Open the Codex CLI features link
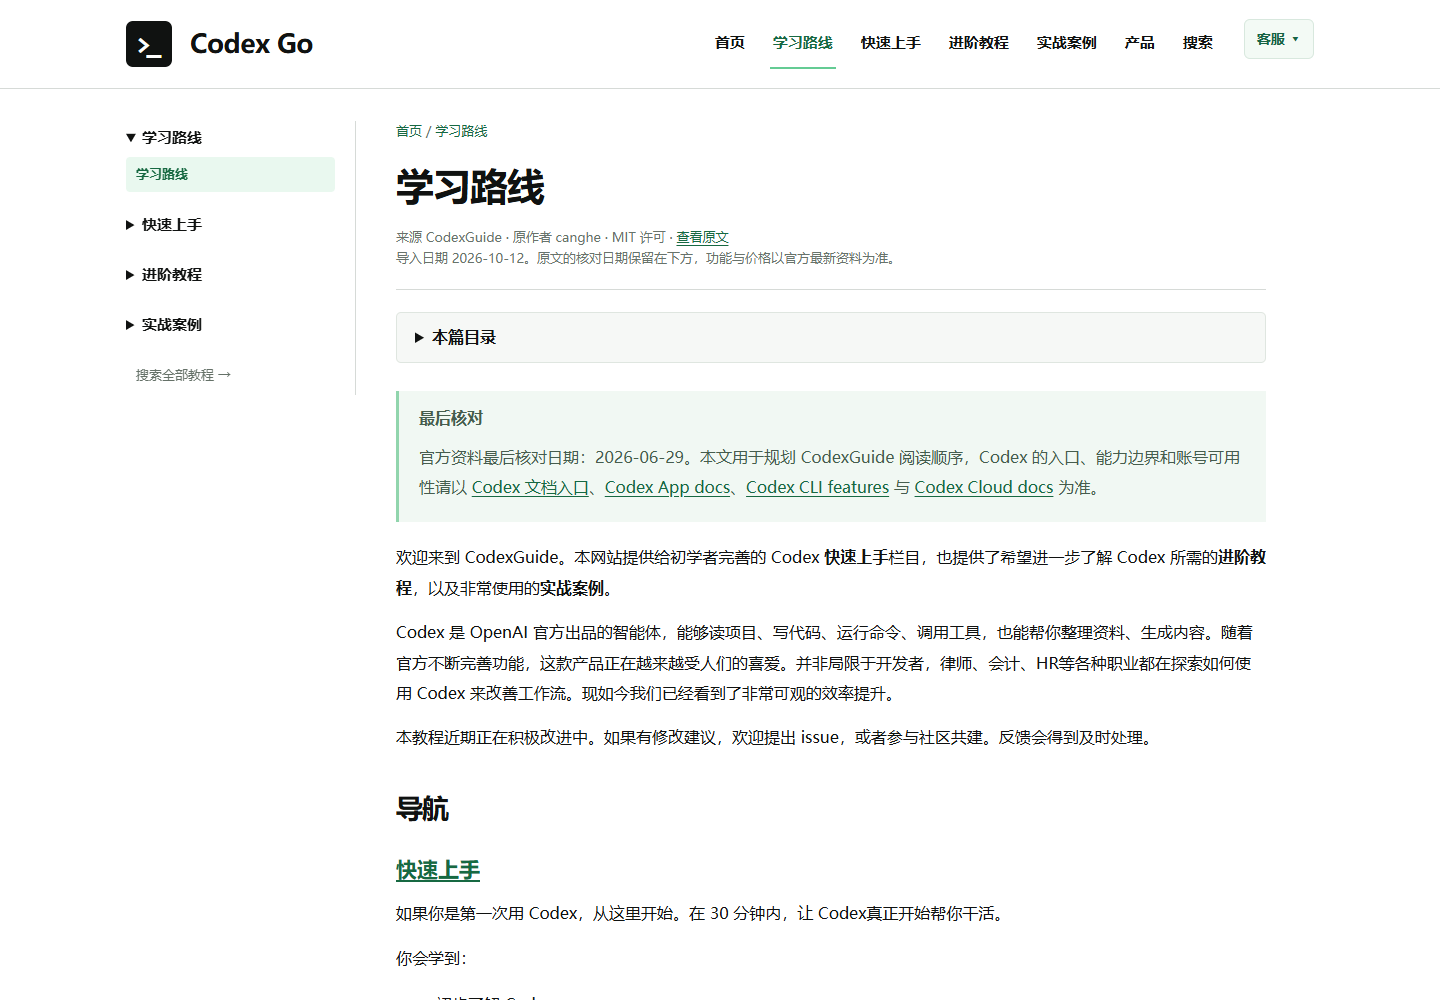The height and width of the screenshot is (1000, 1440). (817, 487)
